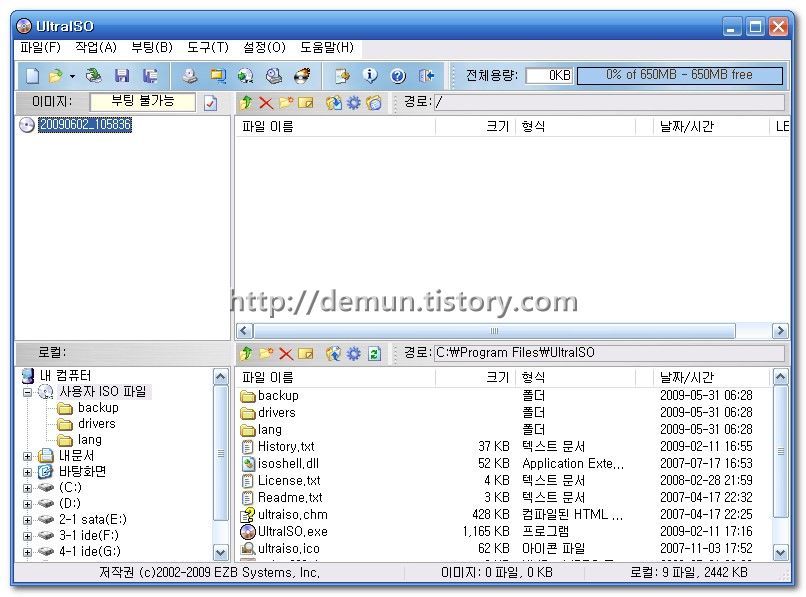The height and width of the screenshot is (597, 806).
Task: Expand the 내문서 tree node
Action: pos(28,456)
